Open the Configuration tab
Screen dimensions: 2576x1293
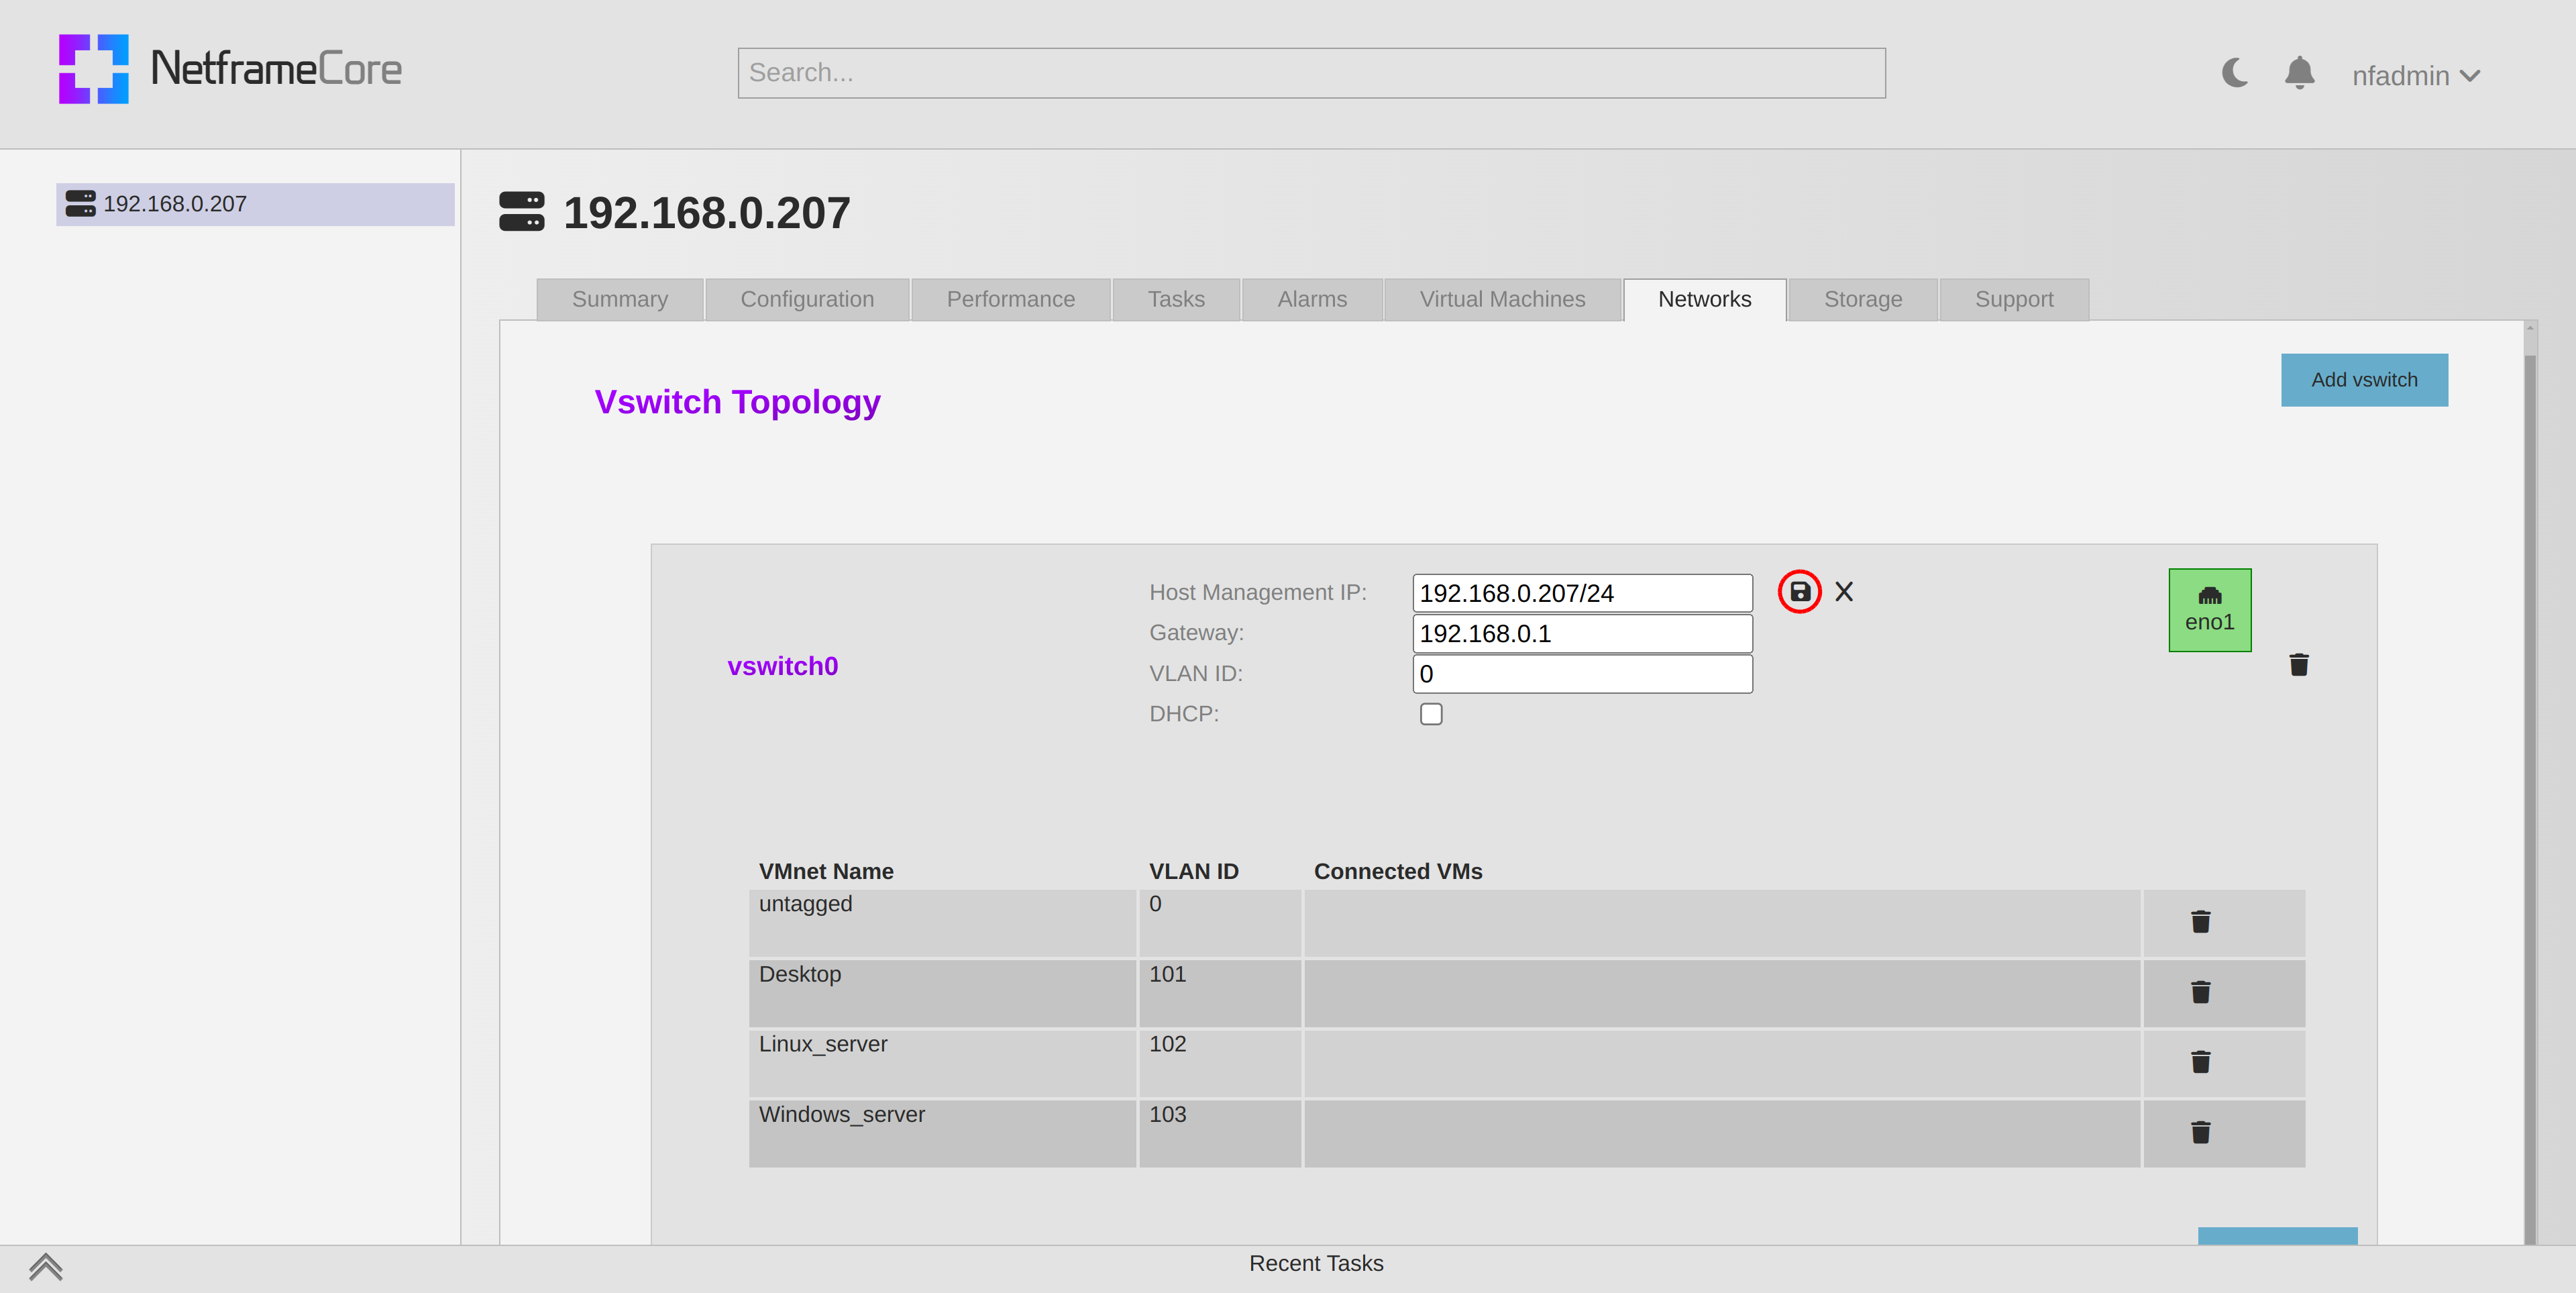(807, 299)
